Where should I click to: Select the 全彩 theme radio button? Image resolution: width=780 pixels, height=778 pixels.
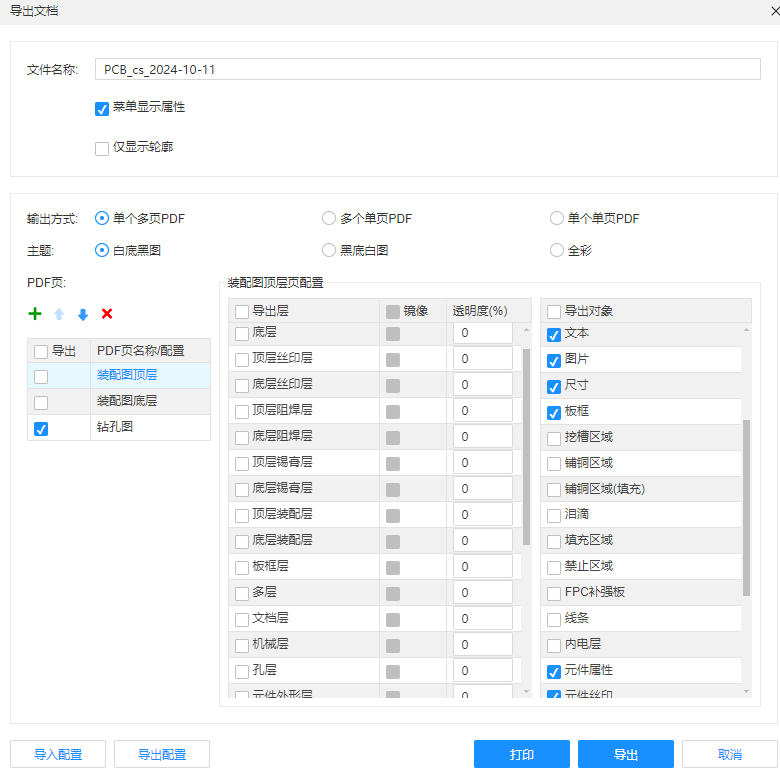click(557, 250)
